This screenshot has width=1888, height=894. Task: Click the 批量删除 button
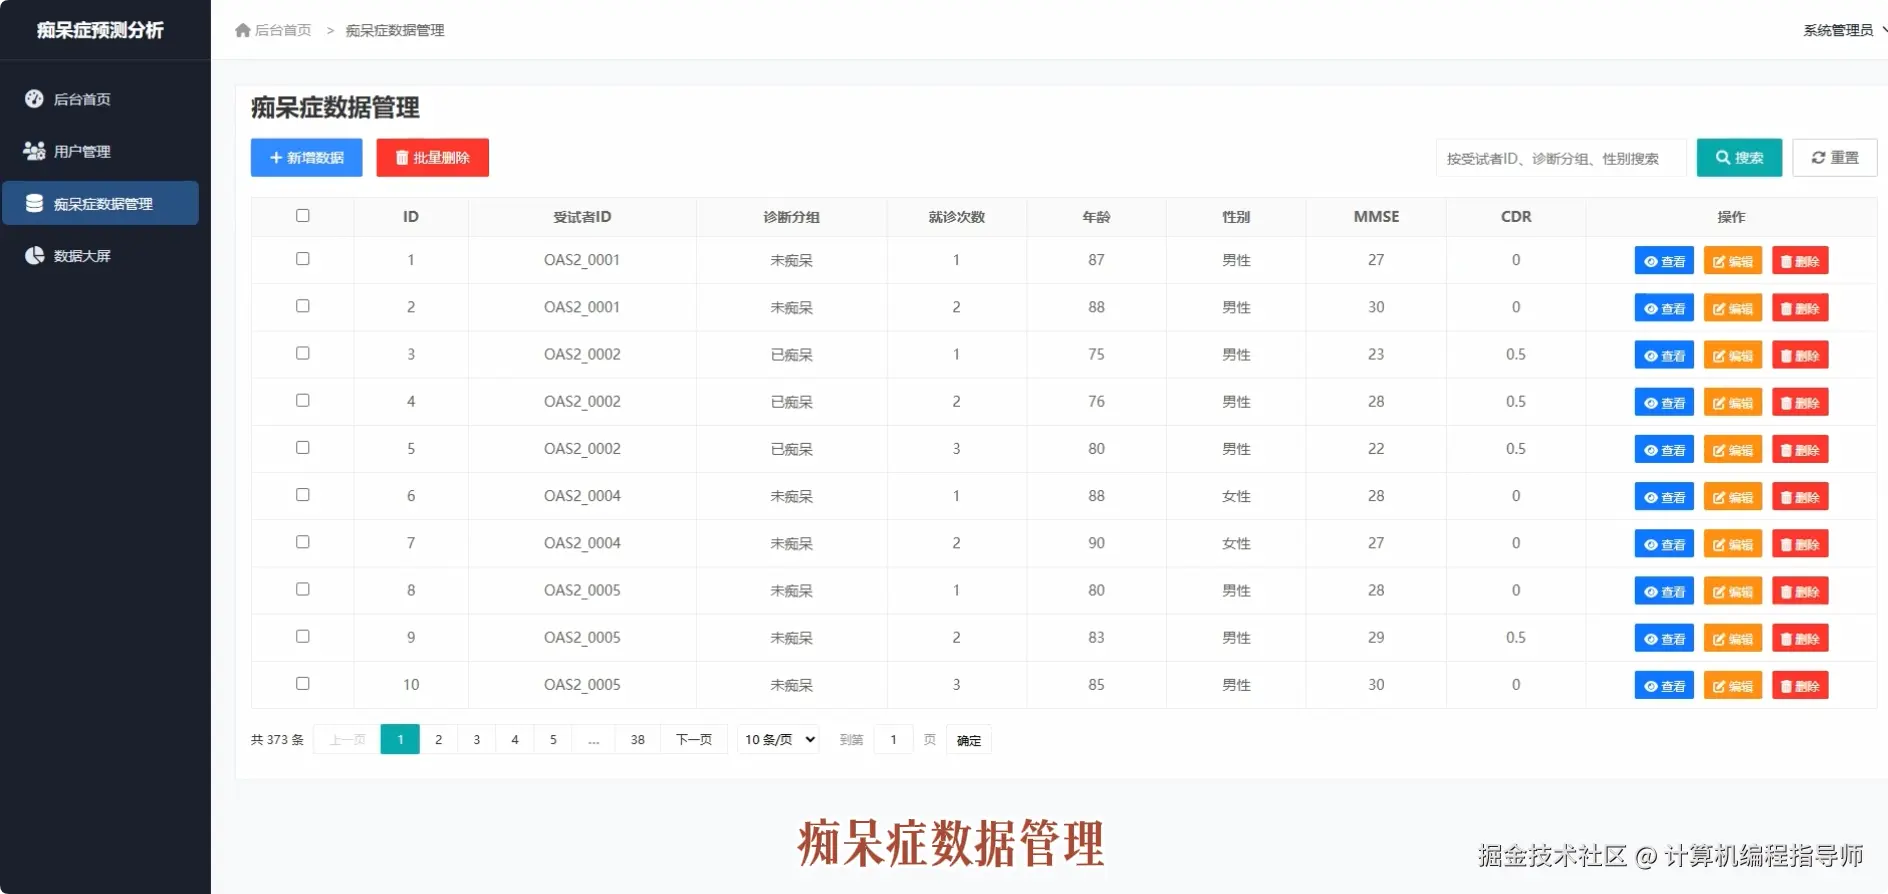click(x=432, y=158)
